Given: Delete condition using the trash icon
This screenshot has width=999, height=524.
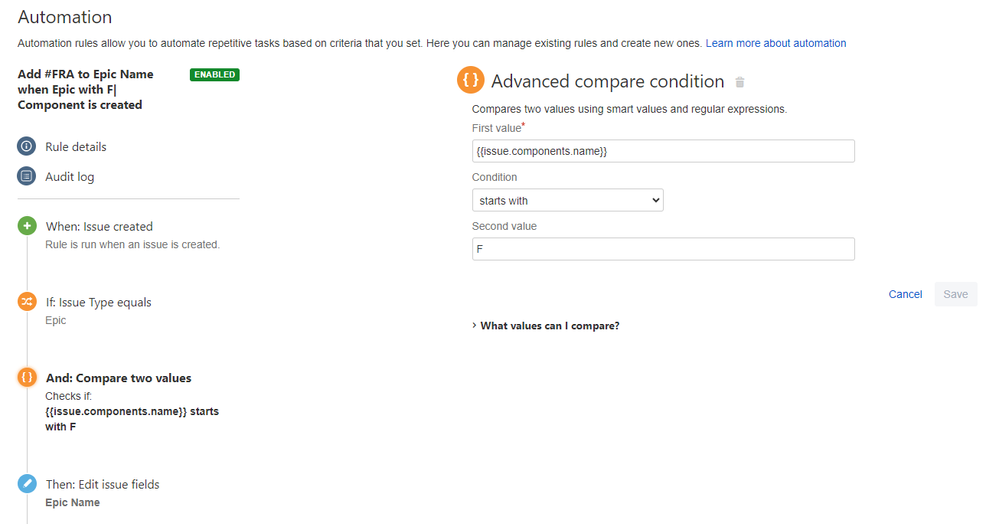Looking at the screenshot, I should tap(740, 82).
